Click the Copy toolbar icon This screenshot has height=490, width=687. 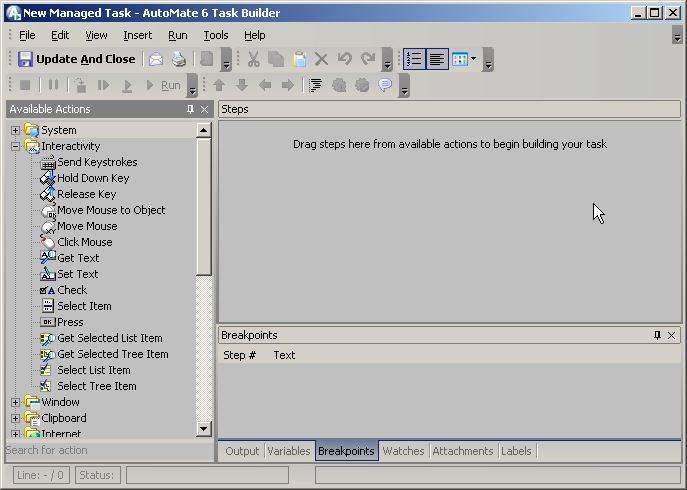276,59
